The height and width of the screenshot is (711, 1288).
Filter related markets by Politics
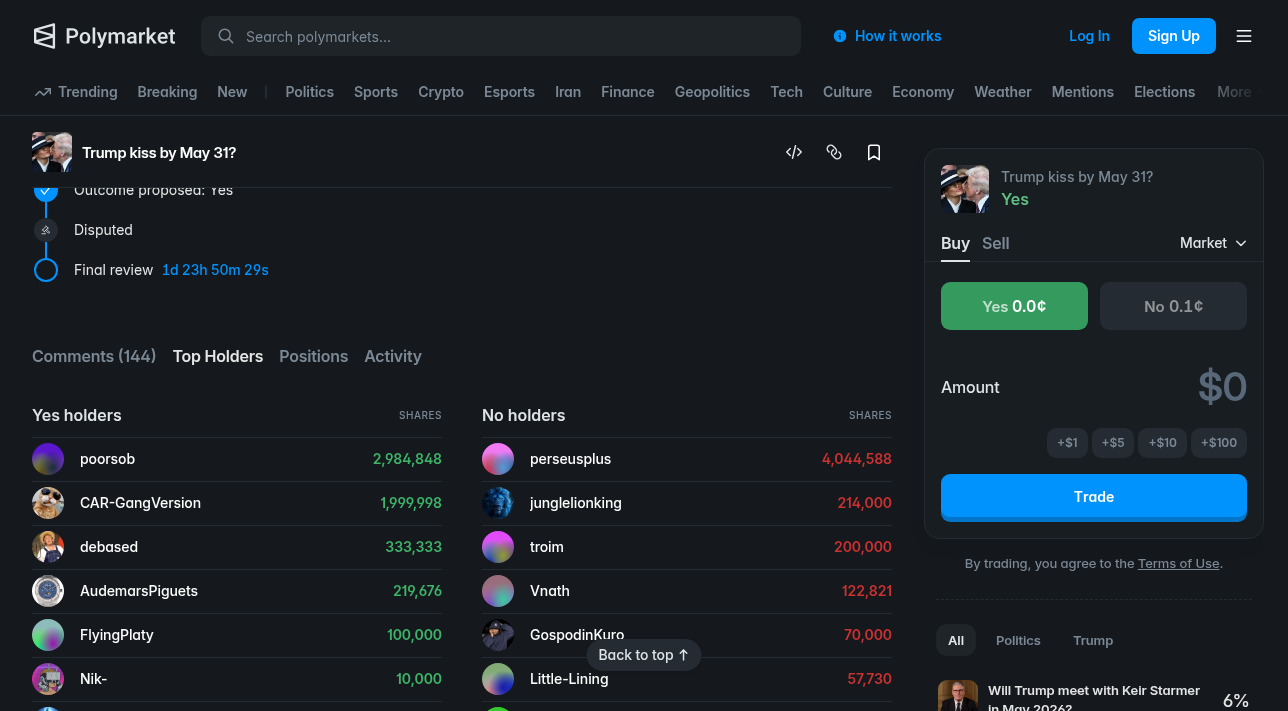(x=1018, y=640)
